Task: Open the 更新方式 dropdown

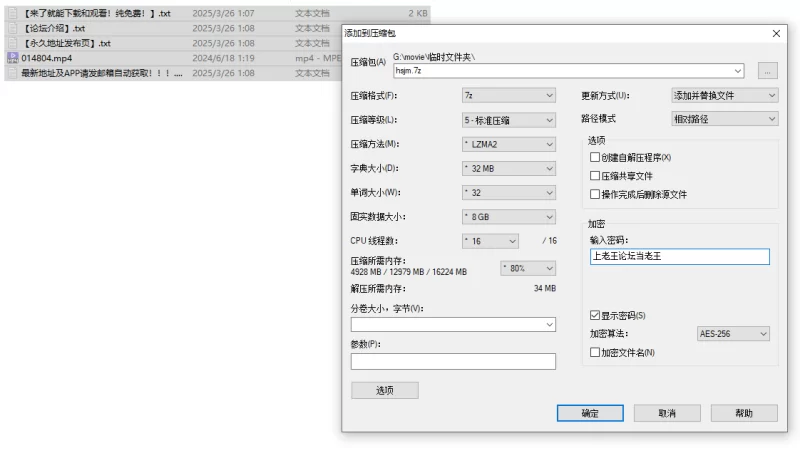Action: tap(725, 96)
